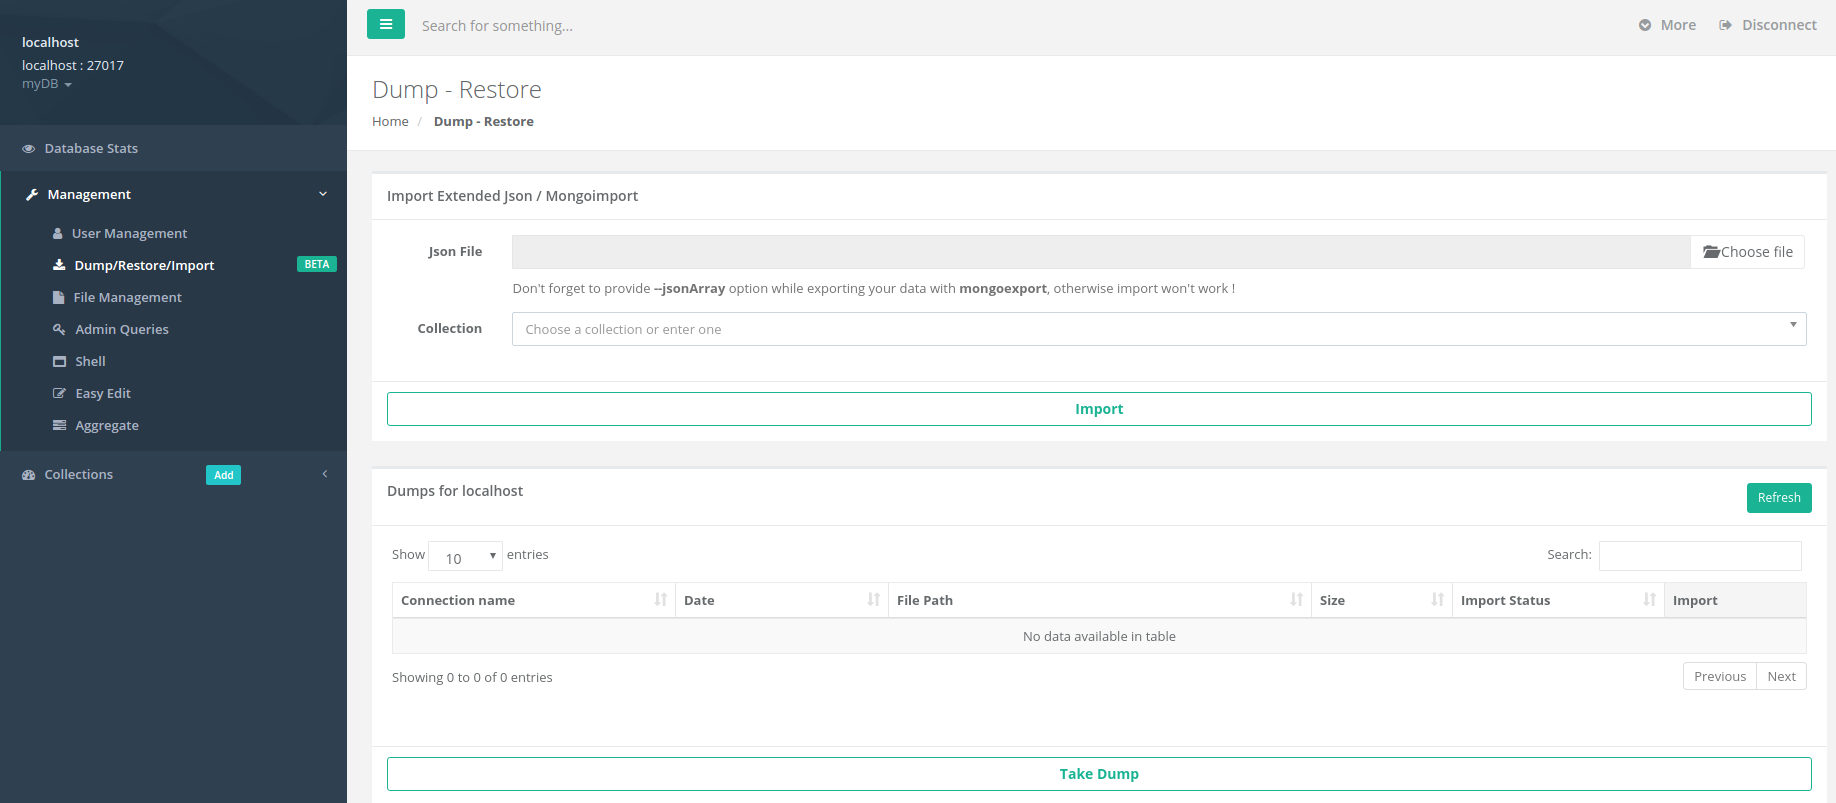Open Easy Edit pencil icon
The image size is (1836, 803).
coord(59,393)
